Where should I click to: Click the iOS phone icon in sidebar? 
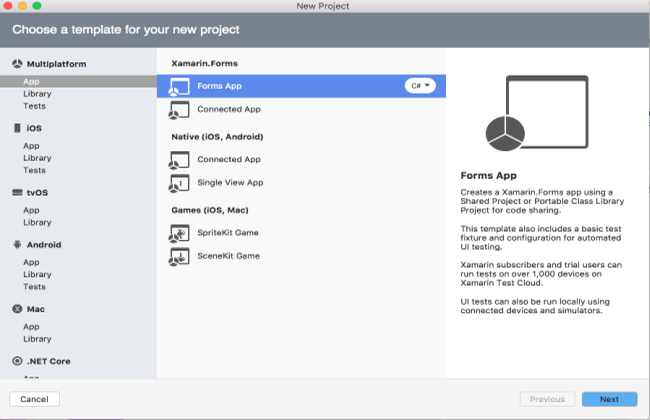[17, 128]
